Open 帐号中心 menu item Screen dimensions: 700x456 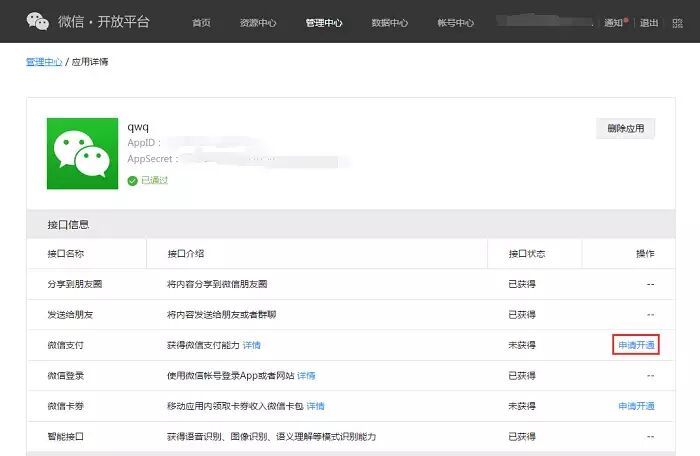[455, 23]
